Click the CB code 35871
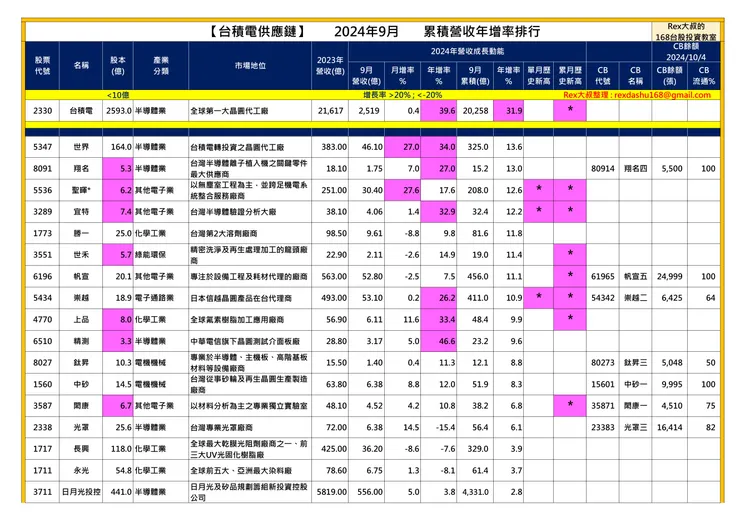This screenshot has width=740, height=523. click(x=603, y=406)
